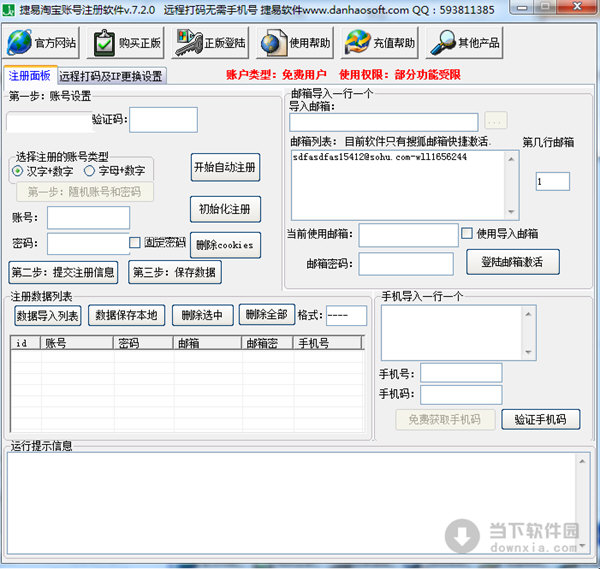Focus the 邮箱密码 field
Screen dimensions: 600x569
pyautogui.click(x=406, y=264)
